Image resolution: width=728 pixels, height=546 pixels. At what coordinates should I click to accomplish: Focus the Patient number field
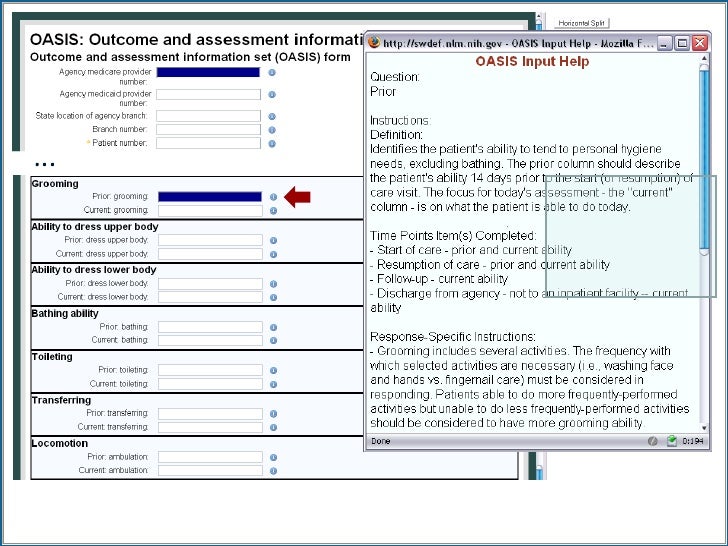pos(208,143)
